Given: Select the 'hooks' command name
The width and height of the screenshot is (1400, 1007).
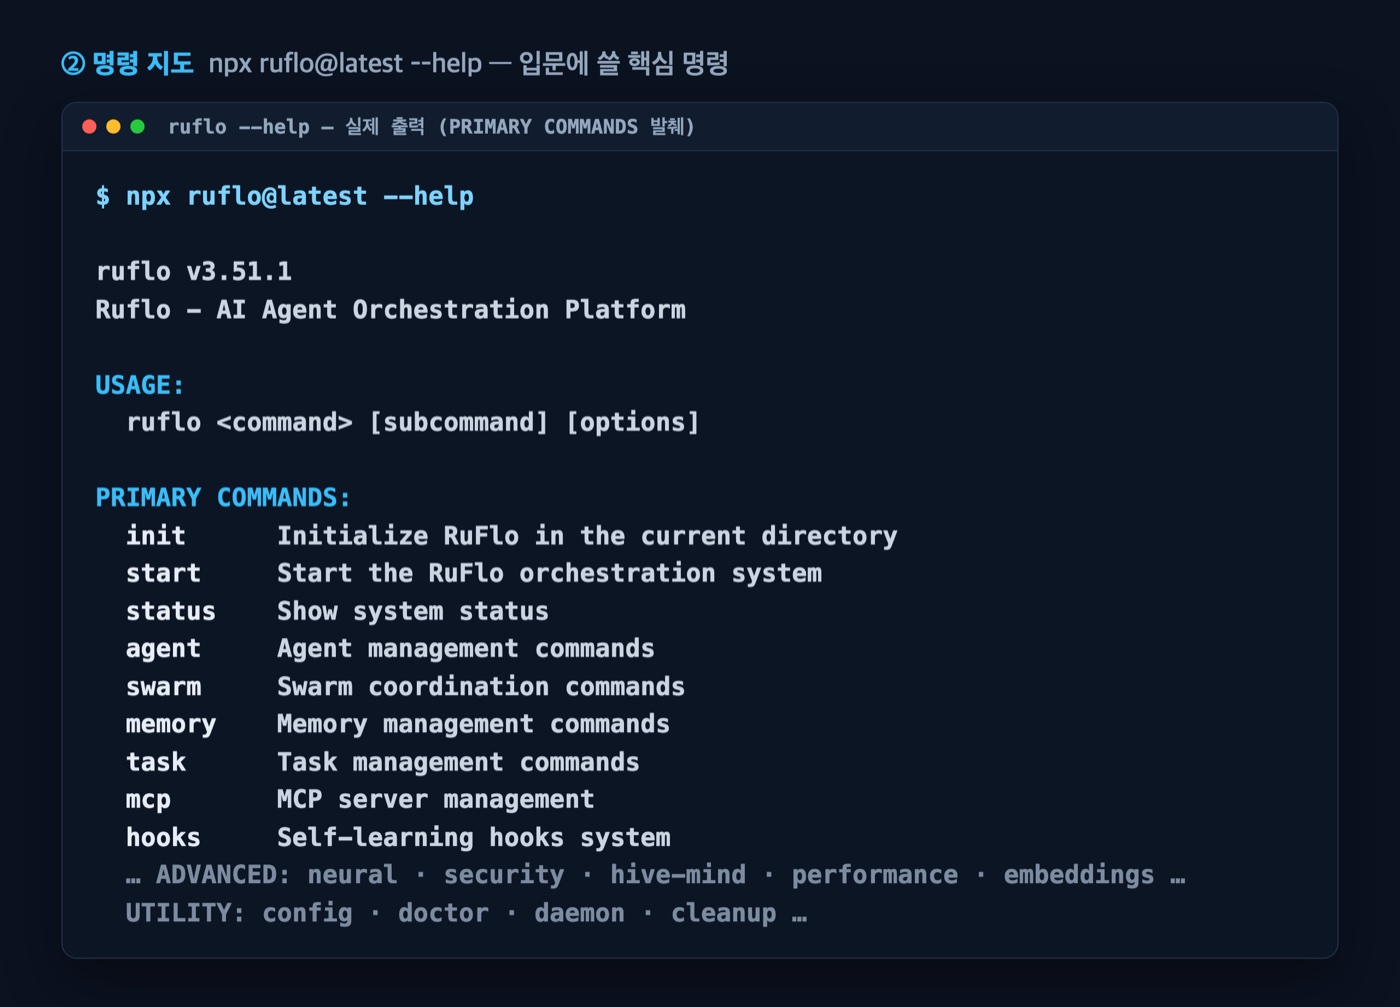Looking at the screenshot, I should [164, 837].
